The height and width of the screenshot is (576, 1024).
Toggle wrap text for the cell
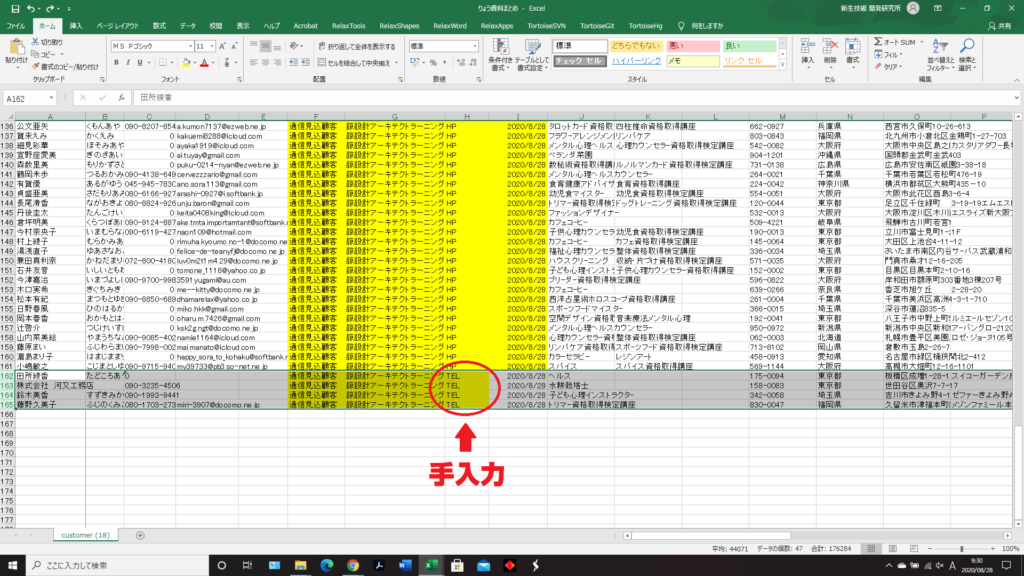click(320, 46)
